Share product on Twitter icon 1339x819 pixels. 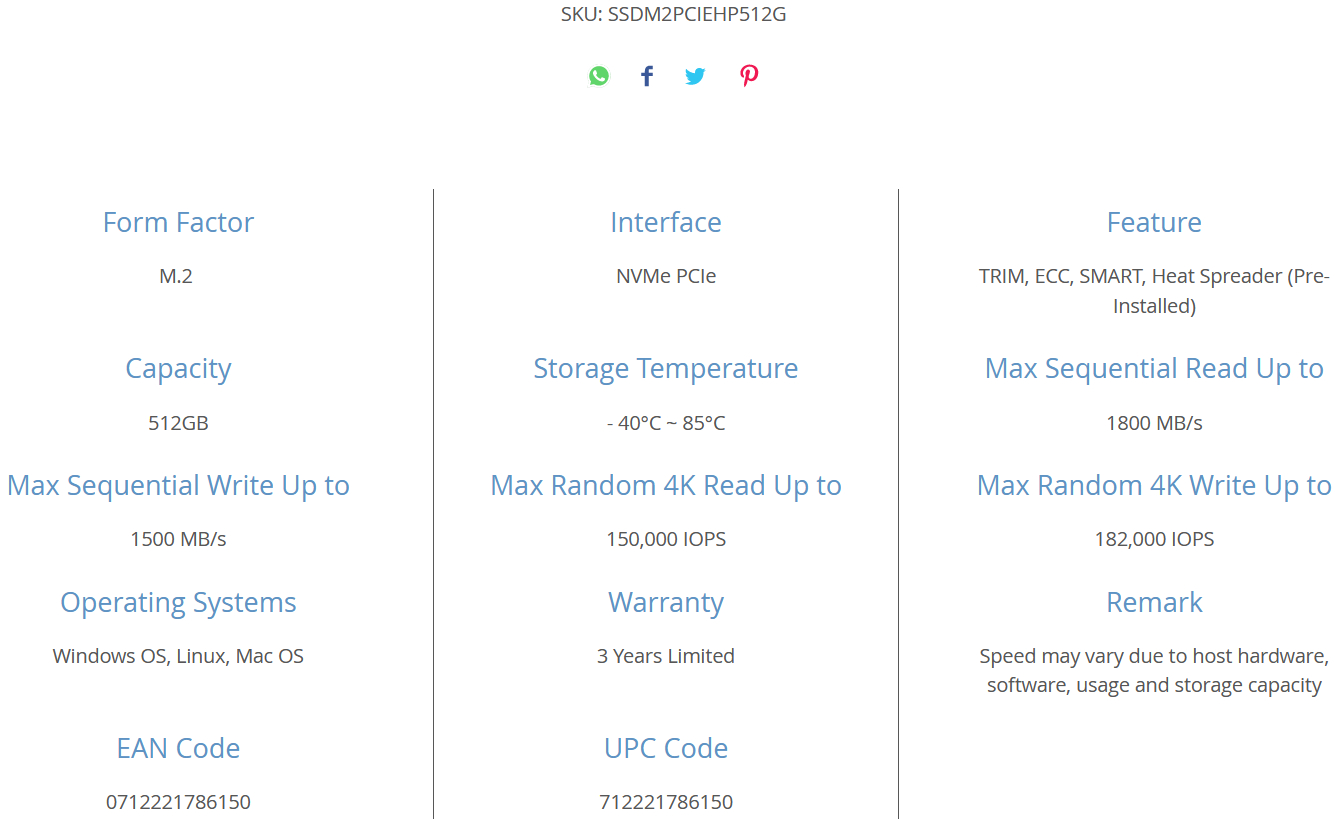[695, 76]
